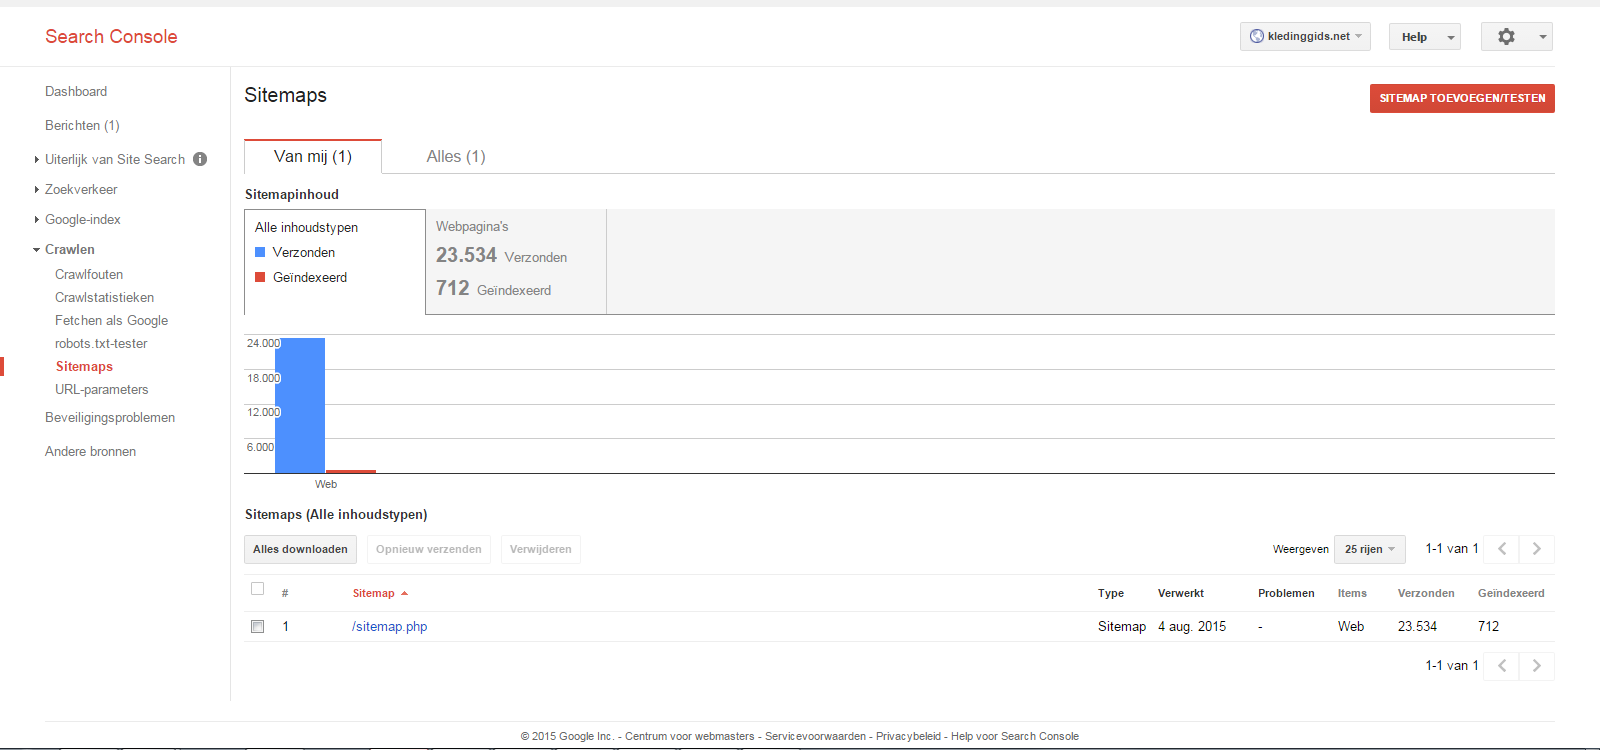The width and height of the screenshot is (1600, 750).
Task: Click the sort arrow beside Sitemap column
Action: [404, 594]
